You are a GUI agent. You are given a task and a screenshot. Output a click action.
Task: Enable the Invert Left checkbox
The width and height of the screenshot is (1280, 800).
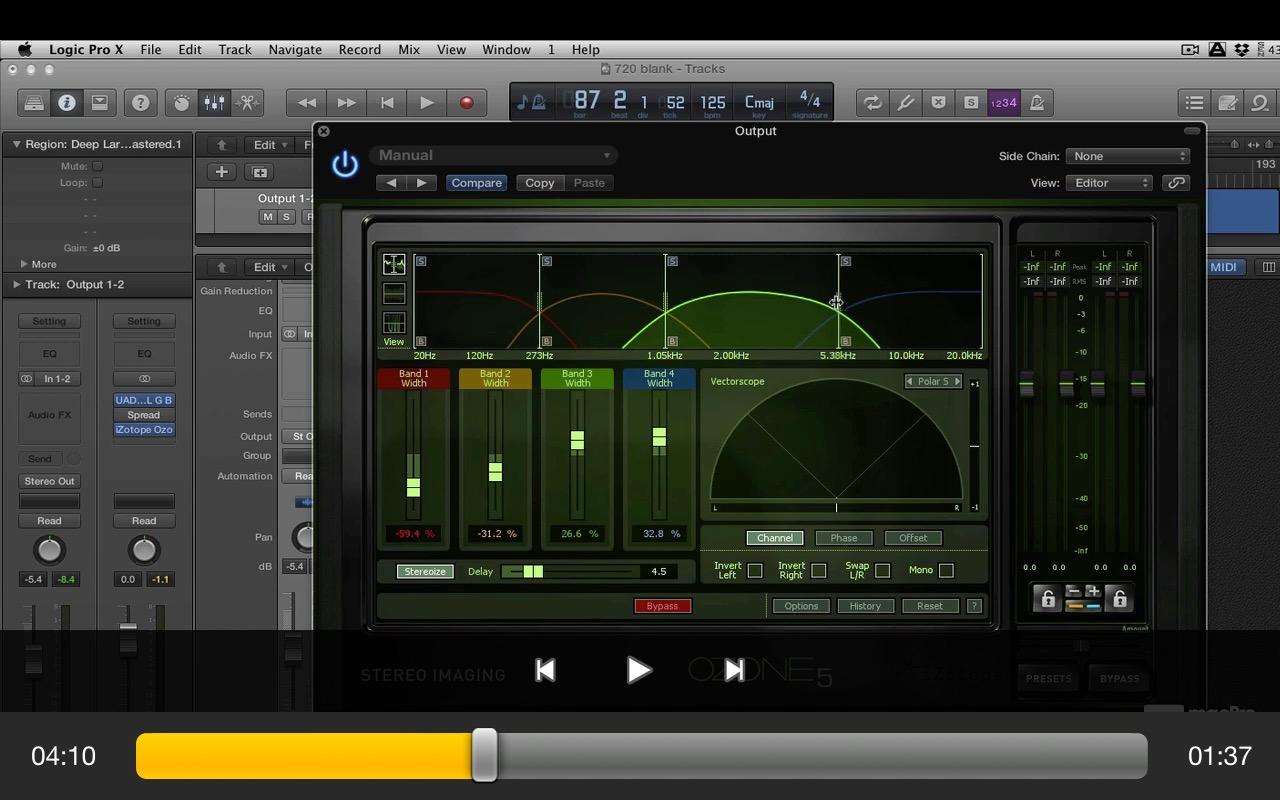point(755,571)
